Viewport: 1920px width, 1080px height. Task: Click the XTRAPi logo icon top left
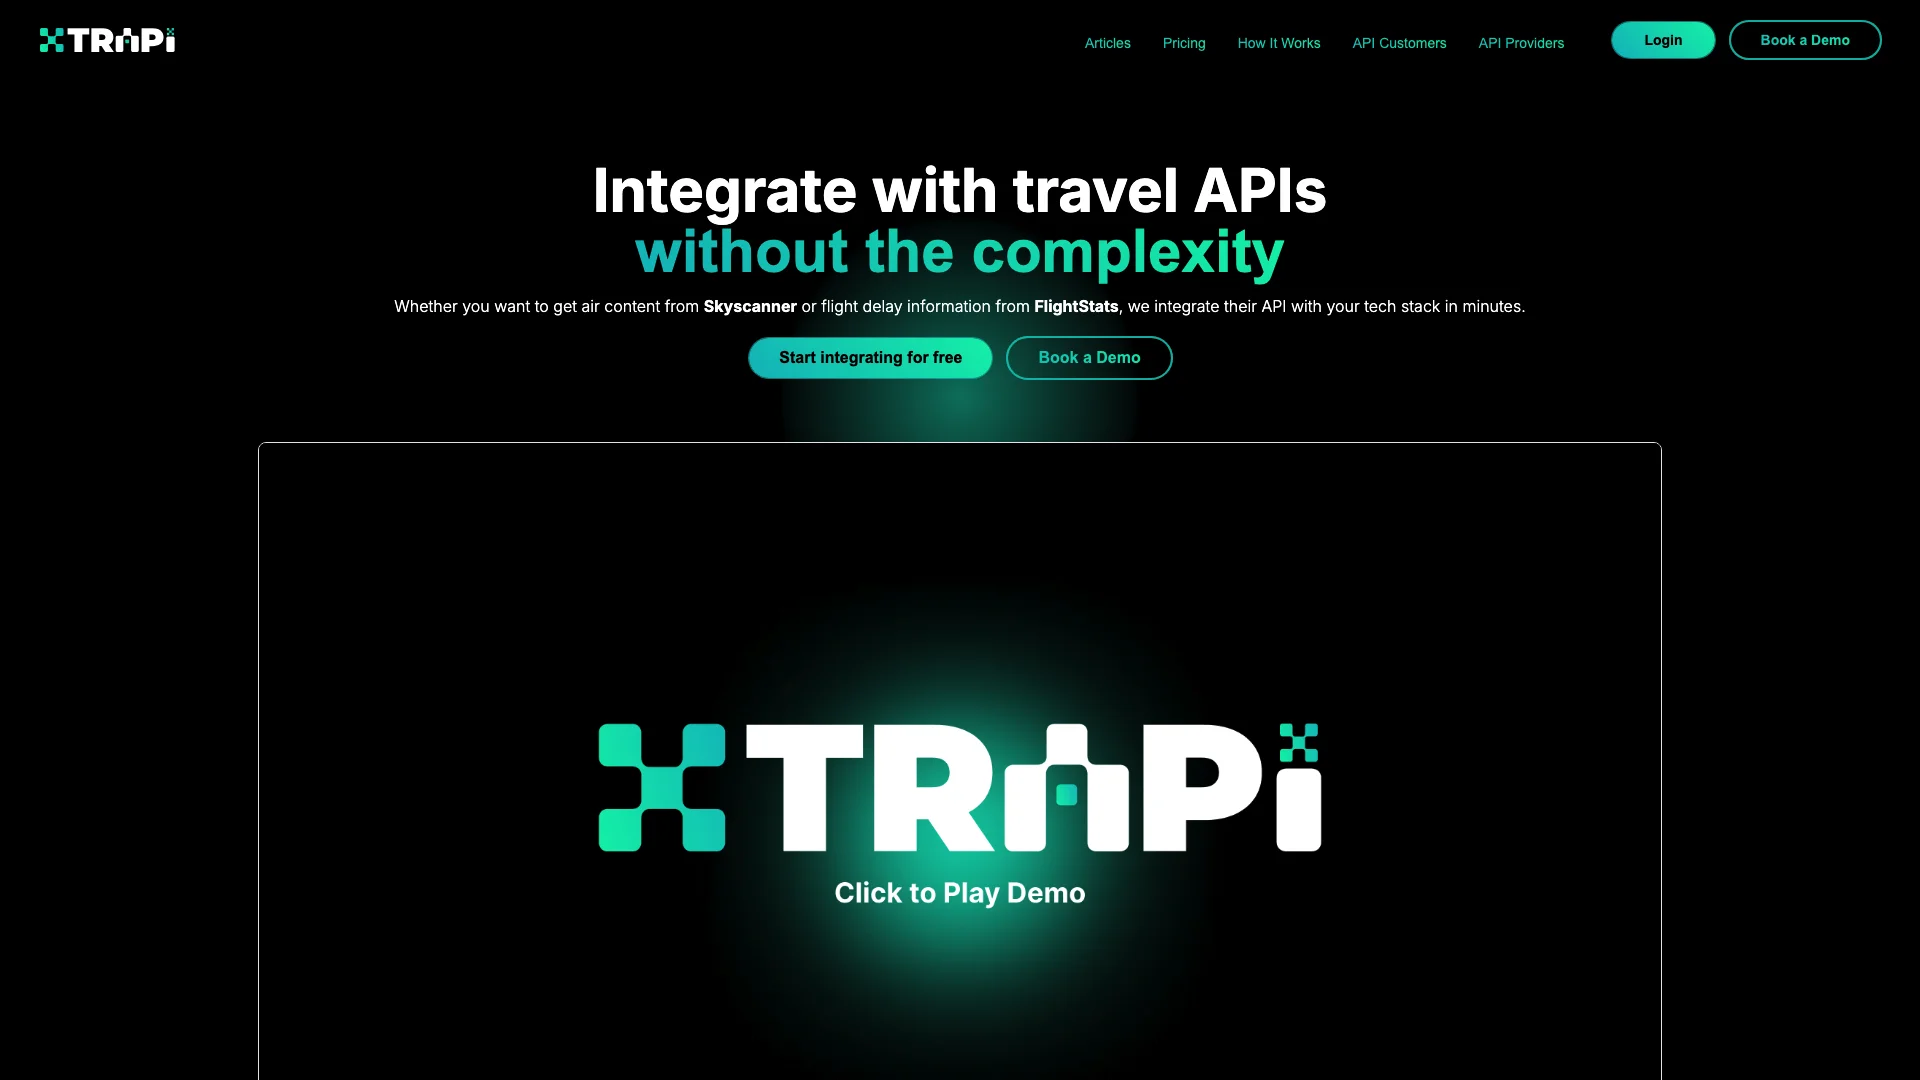(108, 40)
